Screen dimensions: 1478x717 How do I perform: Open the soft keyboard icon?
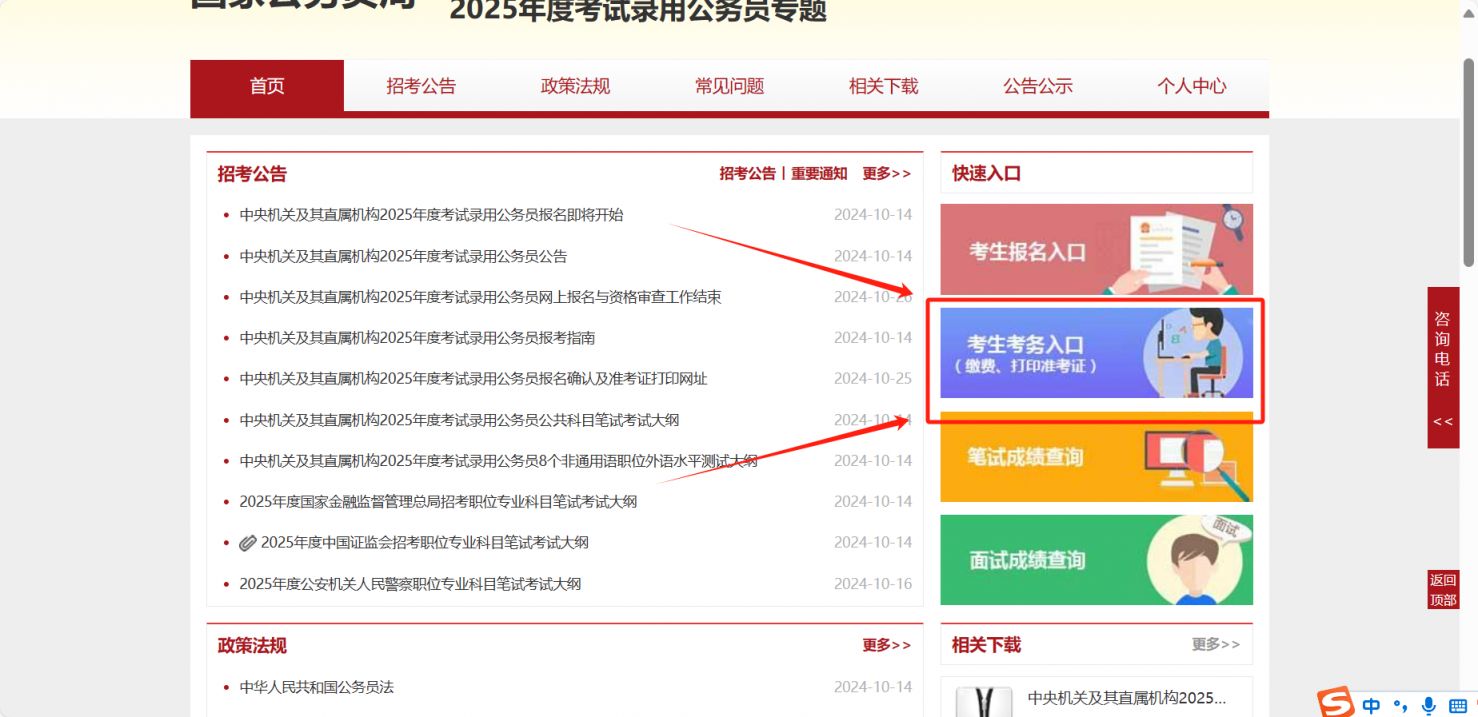coord(1456,703)
